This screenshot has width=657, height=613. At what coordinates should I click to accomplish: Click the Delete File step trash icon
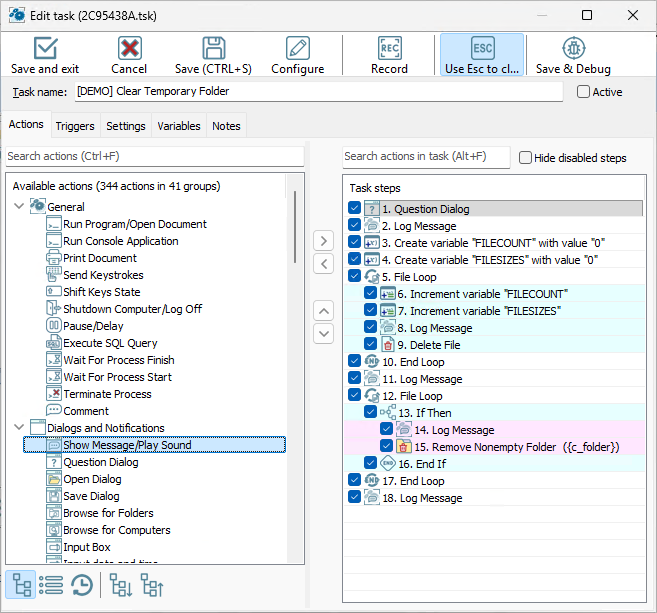(388, 344)
